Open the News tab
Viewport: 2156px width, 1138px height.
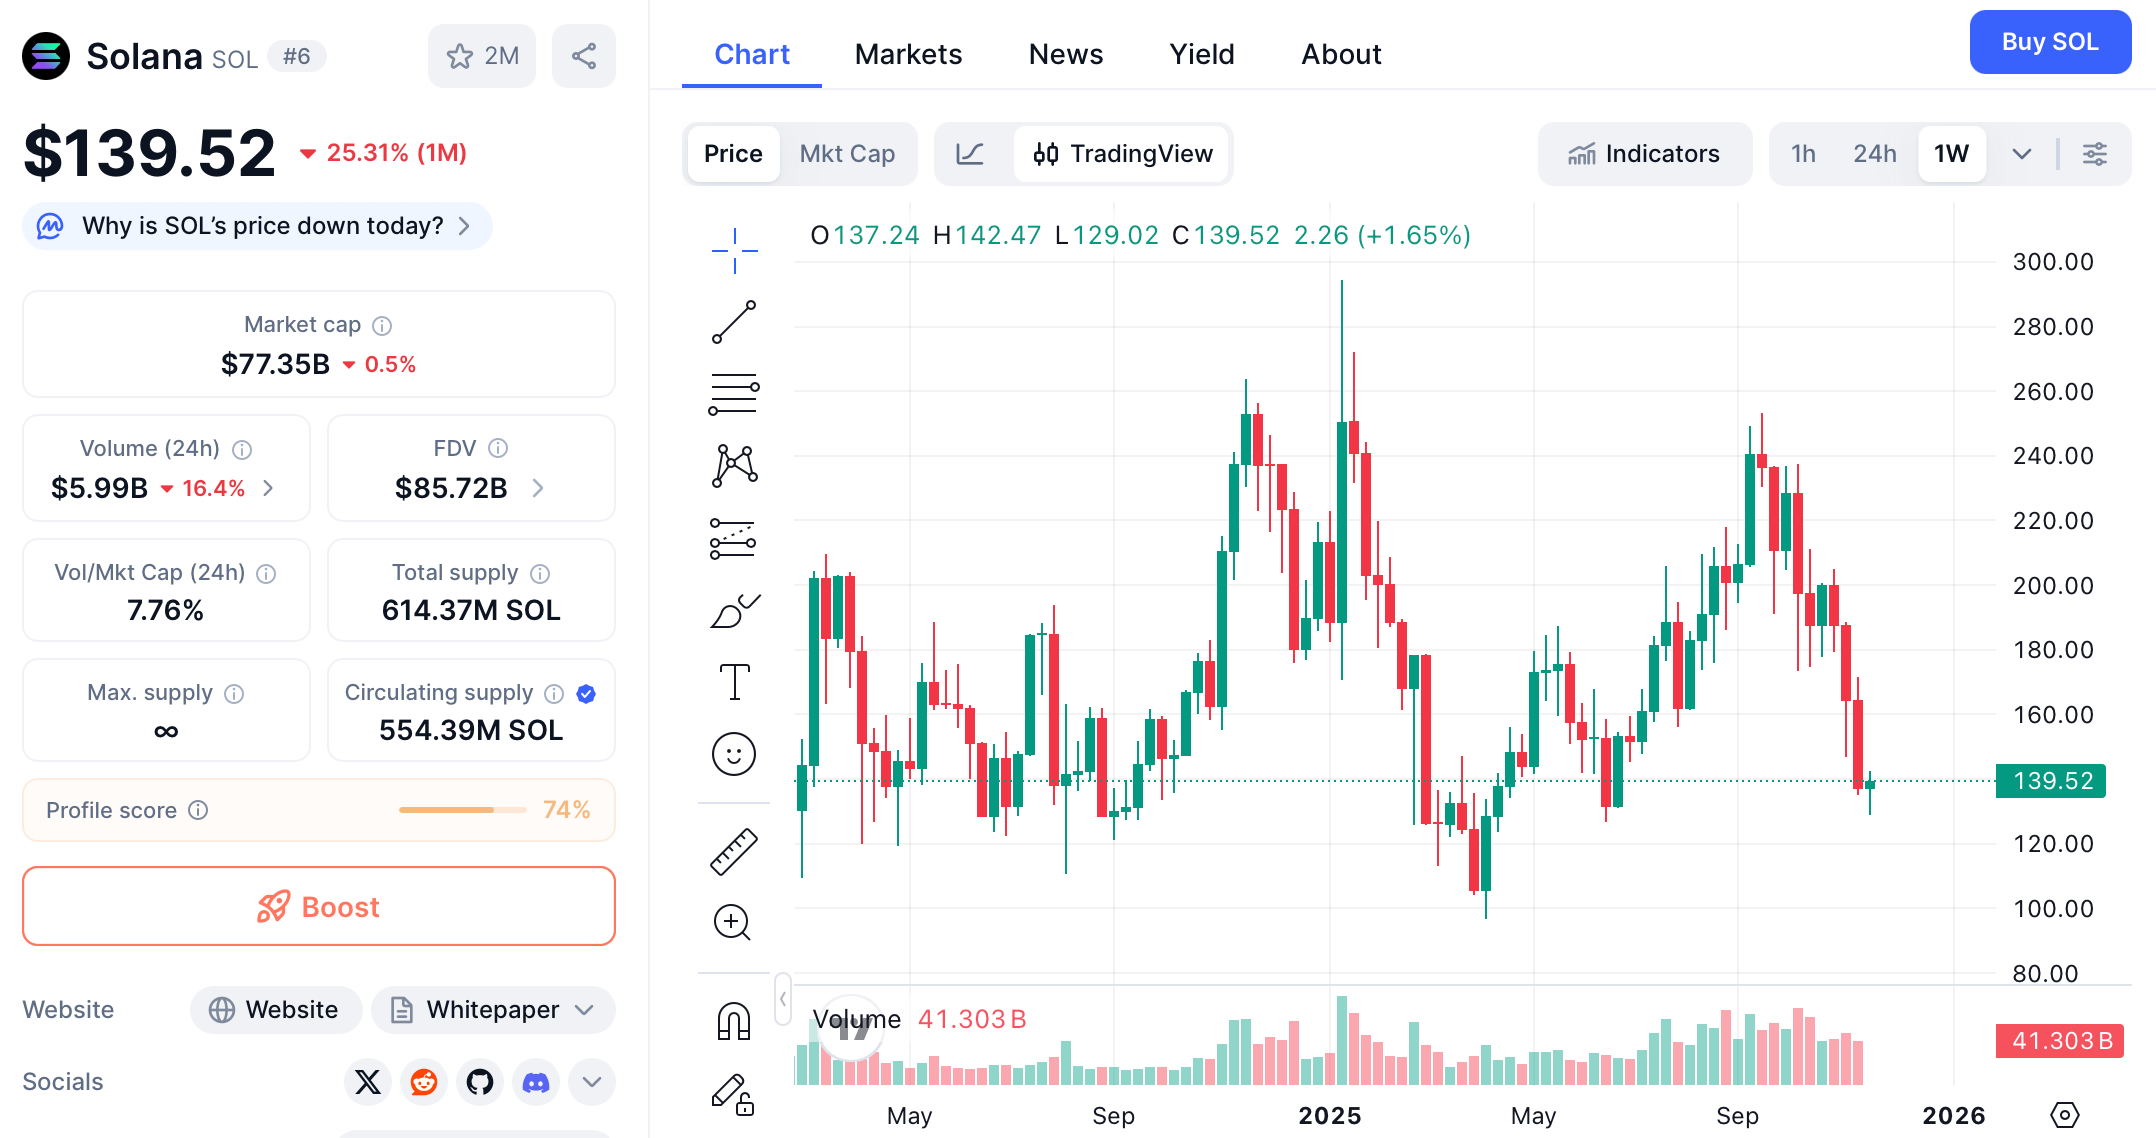click(x=1065, y=54)
